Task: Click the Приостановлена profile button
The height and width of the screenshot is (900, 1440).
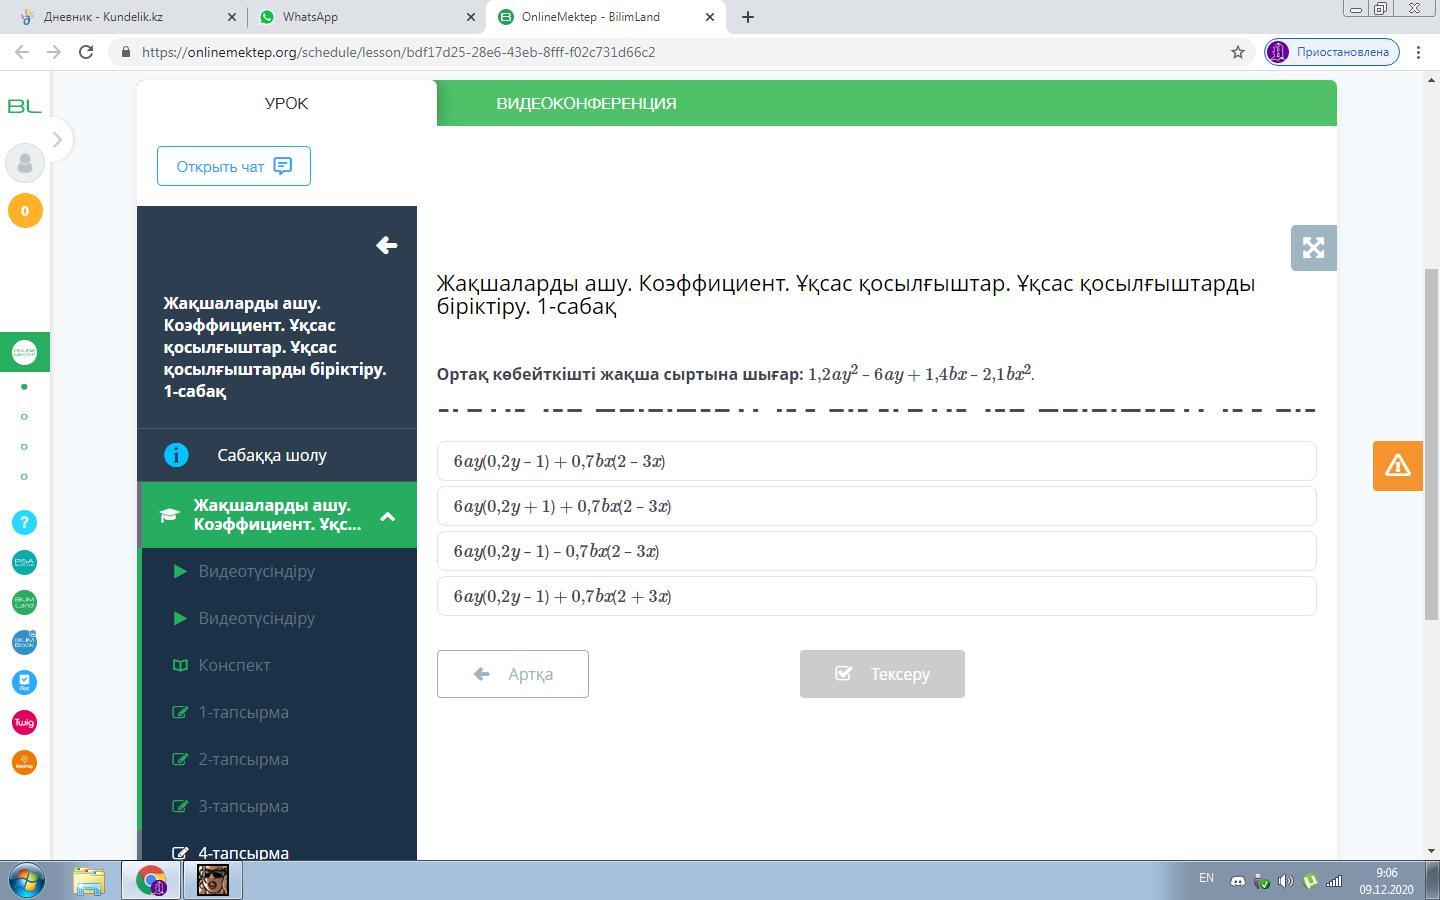Action: tap(1332, 52)
